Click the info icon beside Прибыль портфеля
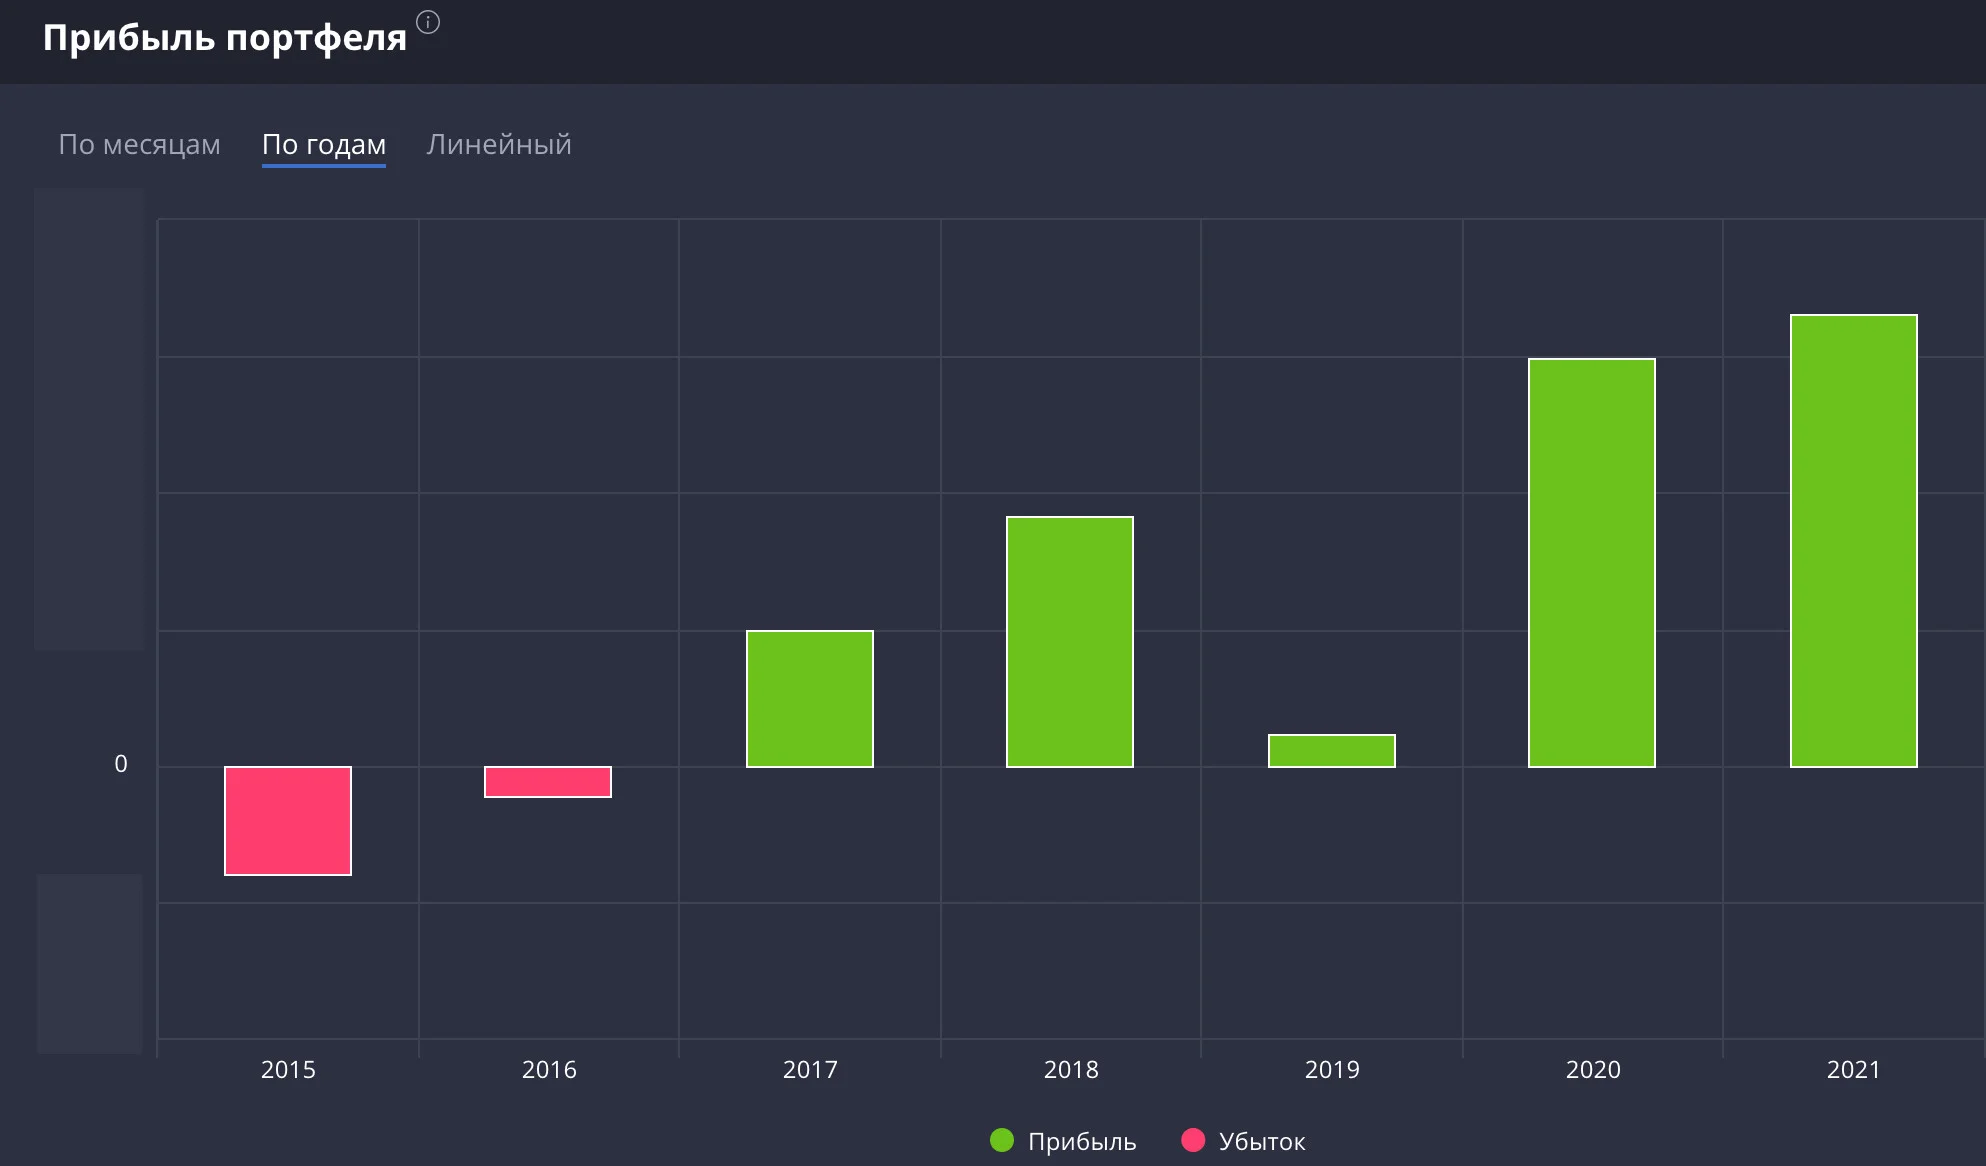This screenshot has height=1166, width=1986. point(428,22)
